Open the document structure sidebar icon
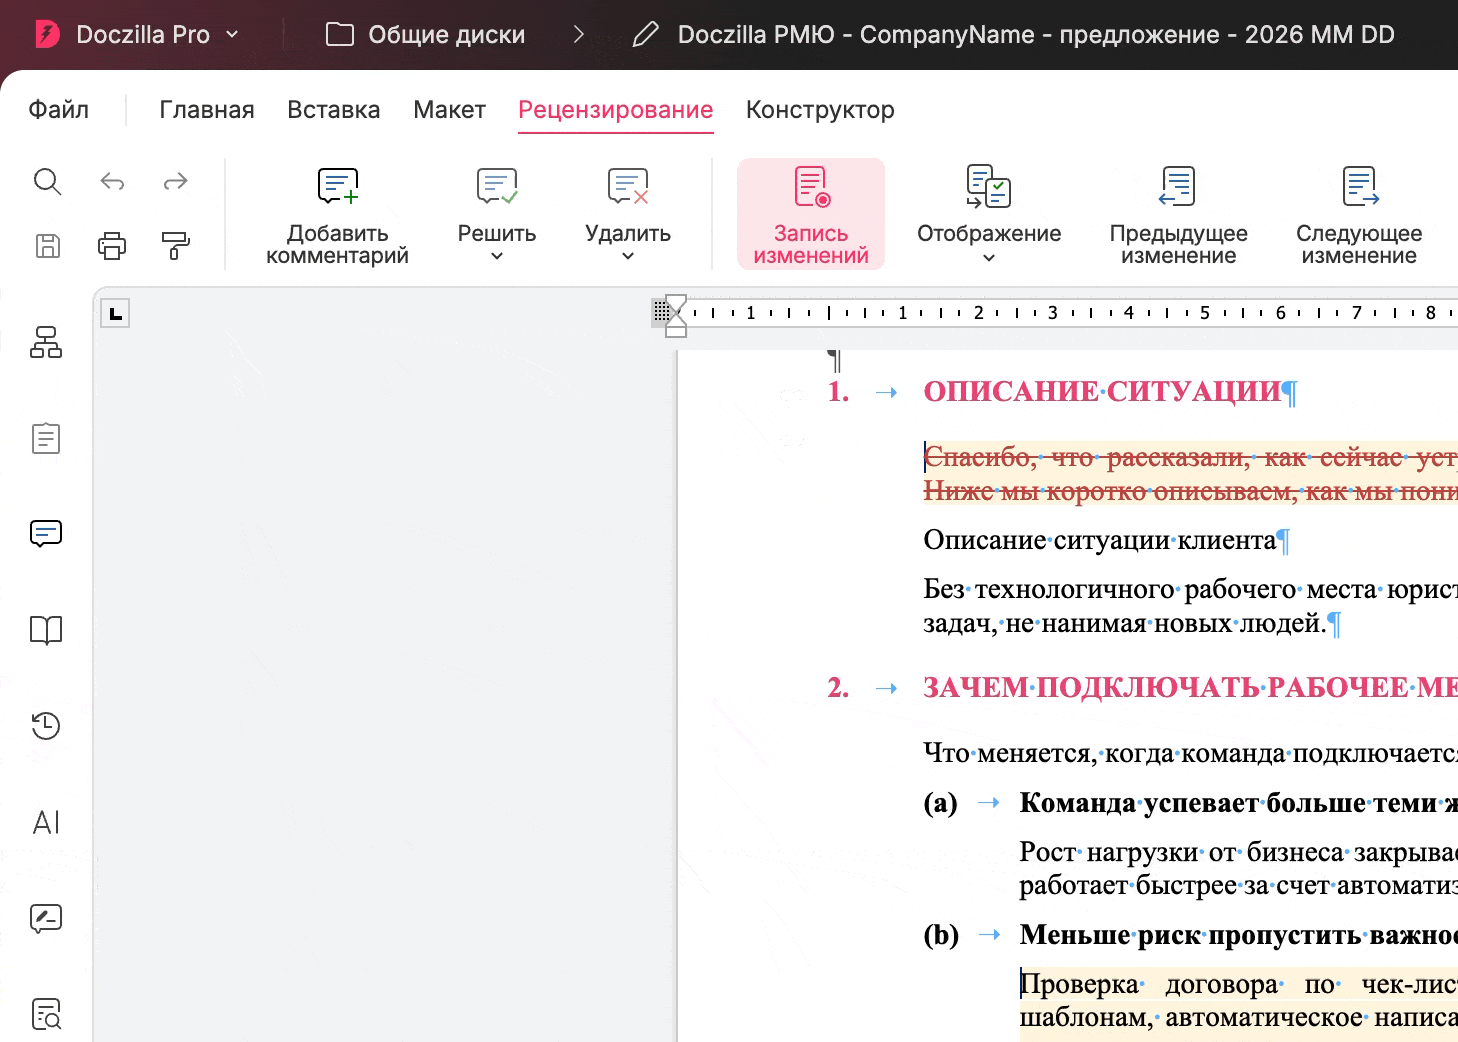 tap(46, 342)
